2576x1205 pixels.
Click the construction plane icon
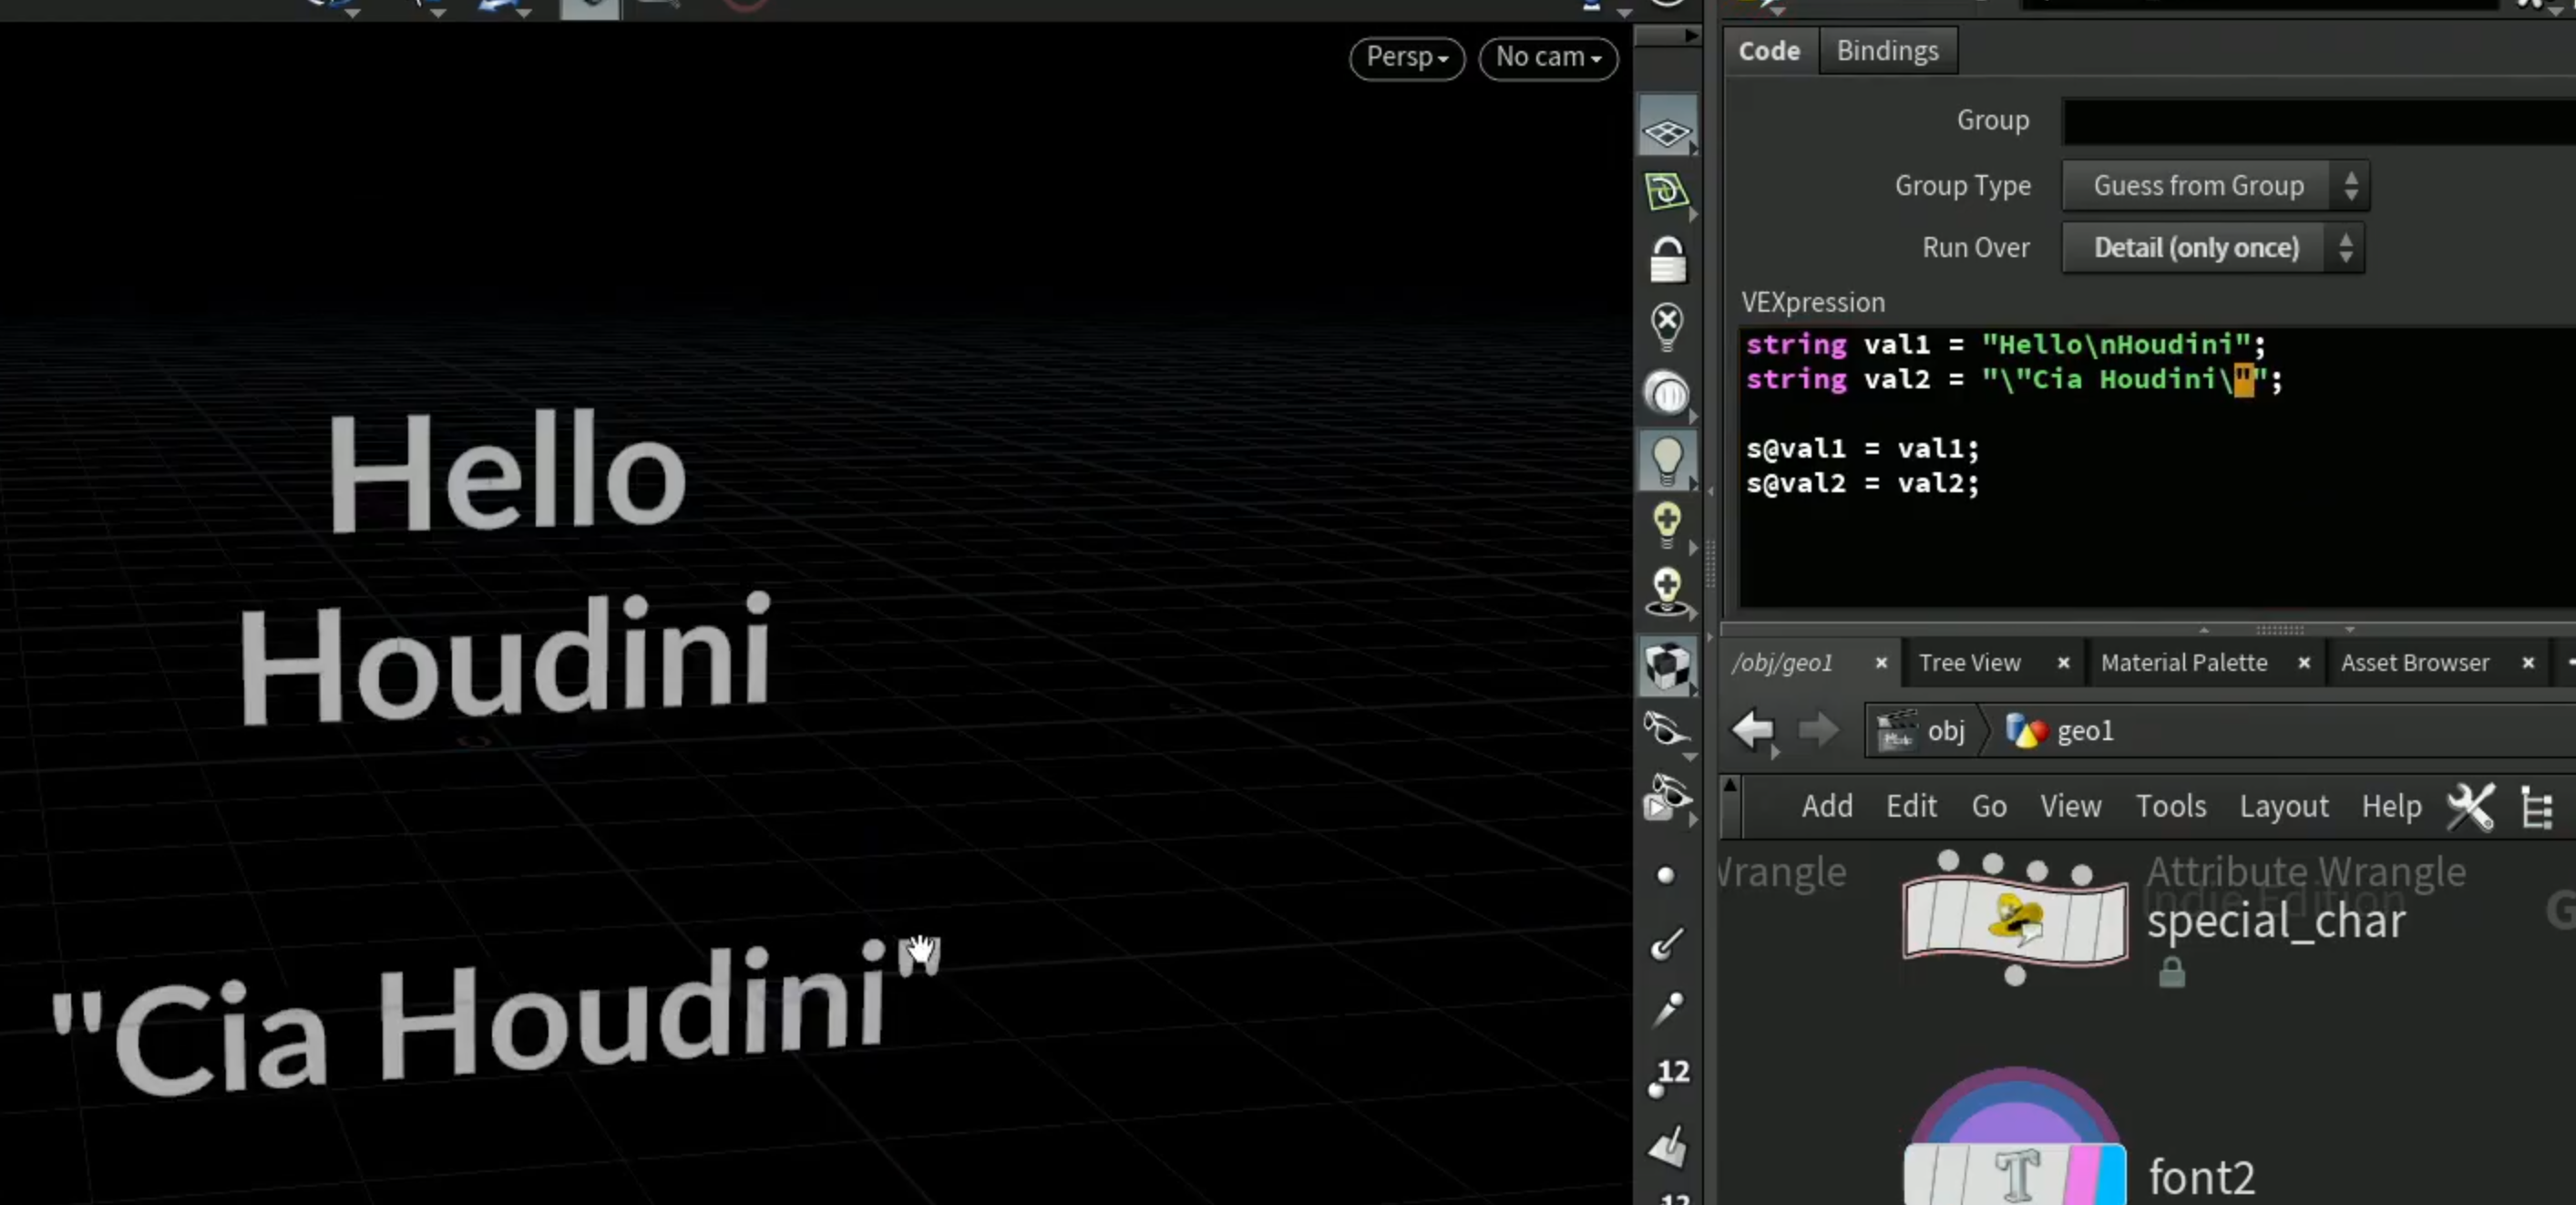pos(1666,191)
